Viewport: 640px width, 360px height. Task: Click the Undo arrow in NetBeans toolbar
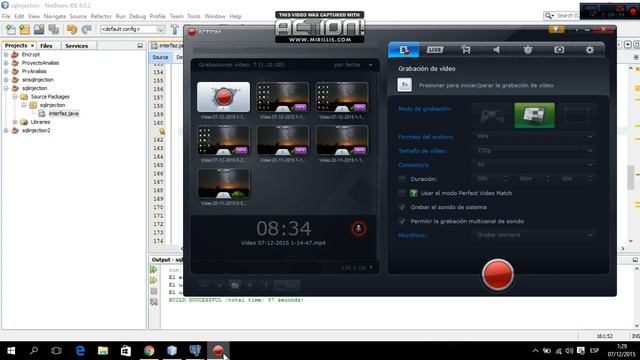[x=72, y=29]
